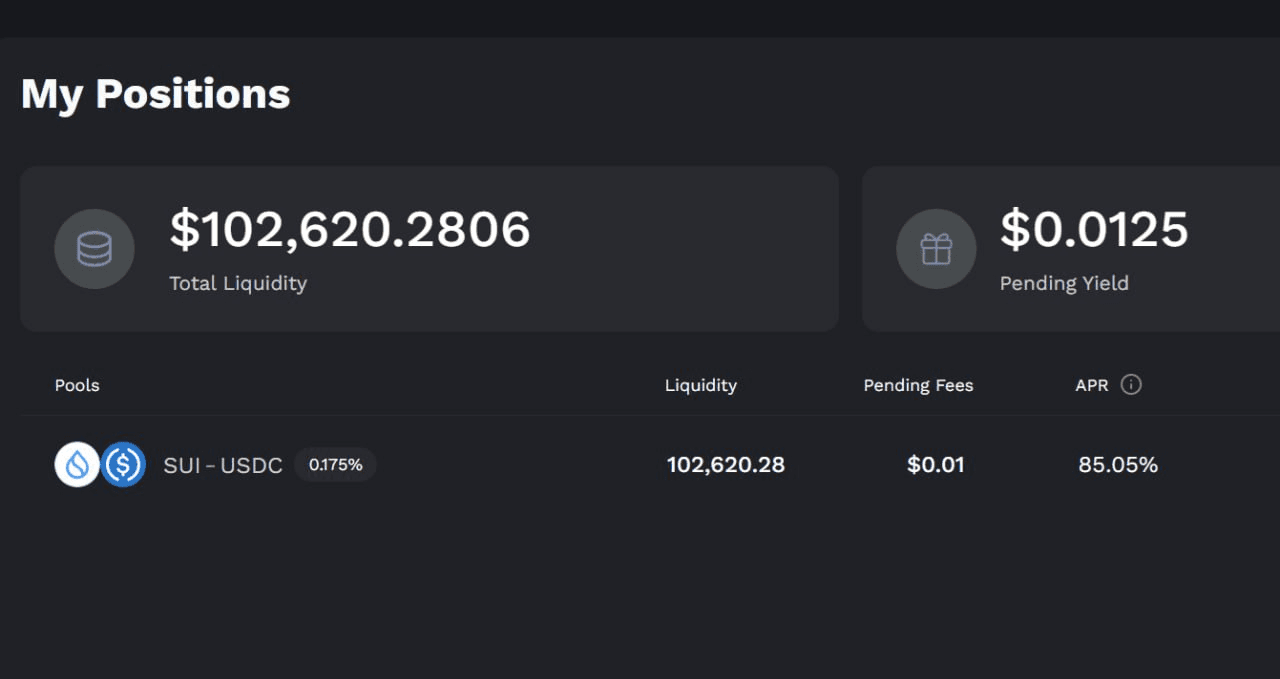Click the APR column header text
This screenshot has height=679, width=1280.
point(1091,386)
